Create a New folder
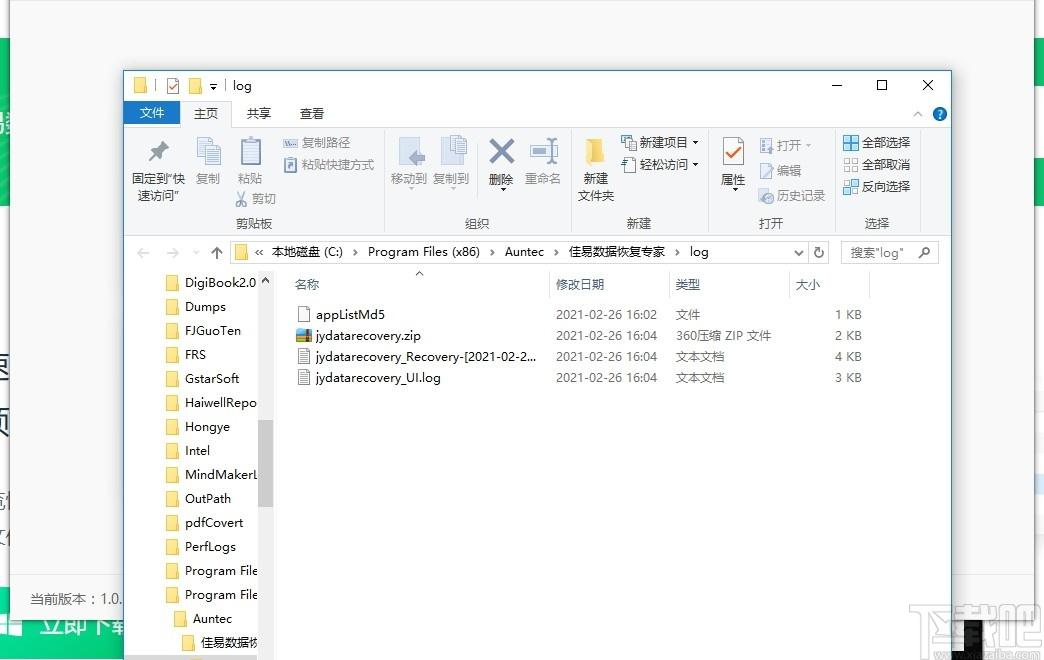 (595, 169)
